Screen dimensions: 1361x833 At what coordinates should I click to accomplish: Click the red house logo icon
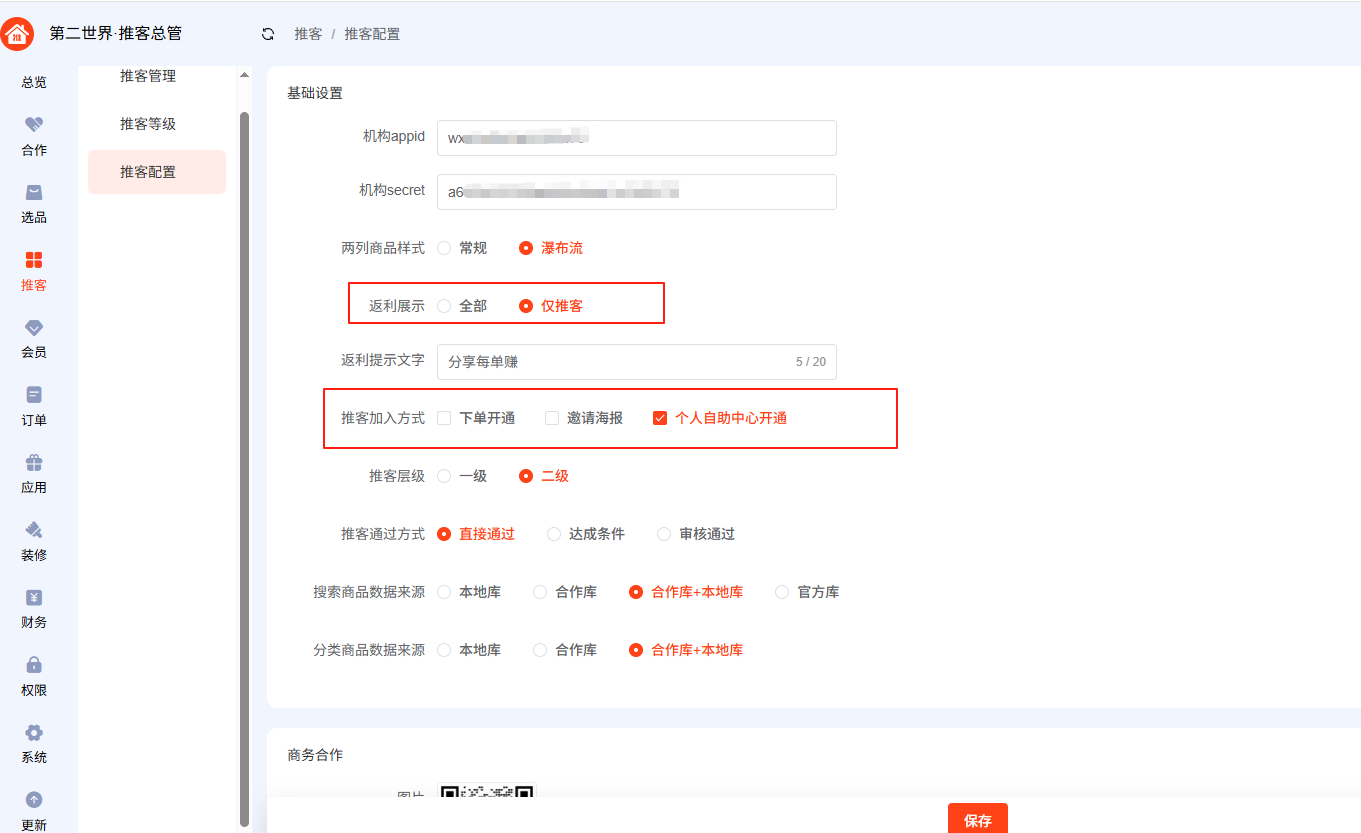coord(18,34)
